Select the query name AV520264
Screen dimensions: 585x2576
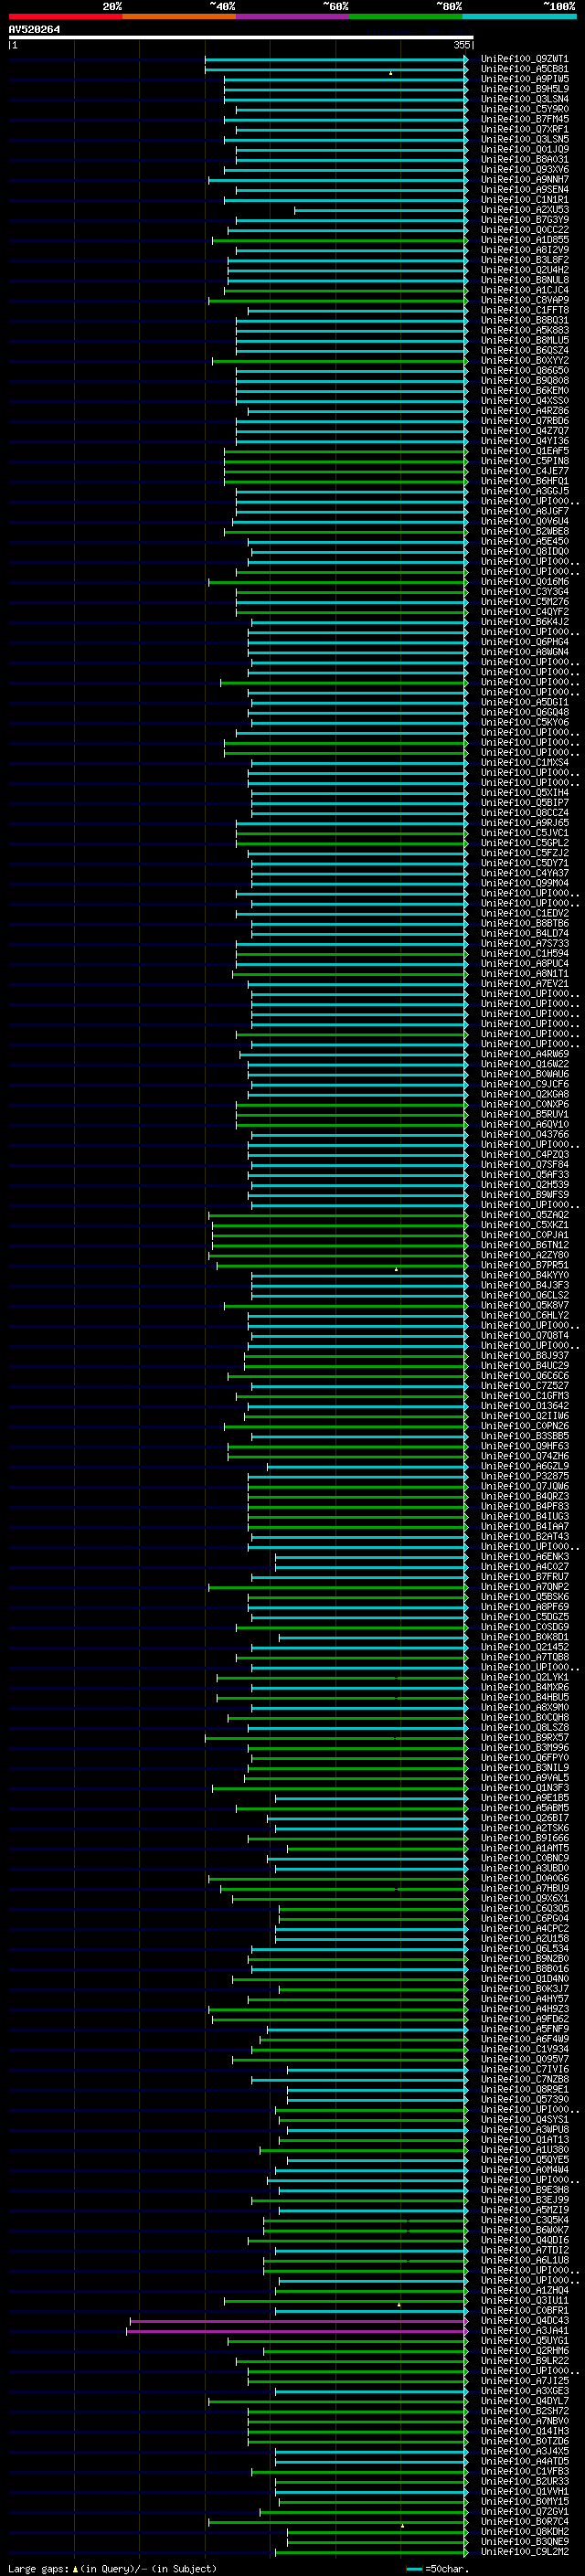[34, 30]
